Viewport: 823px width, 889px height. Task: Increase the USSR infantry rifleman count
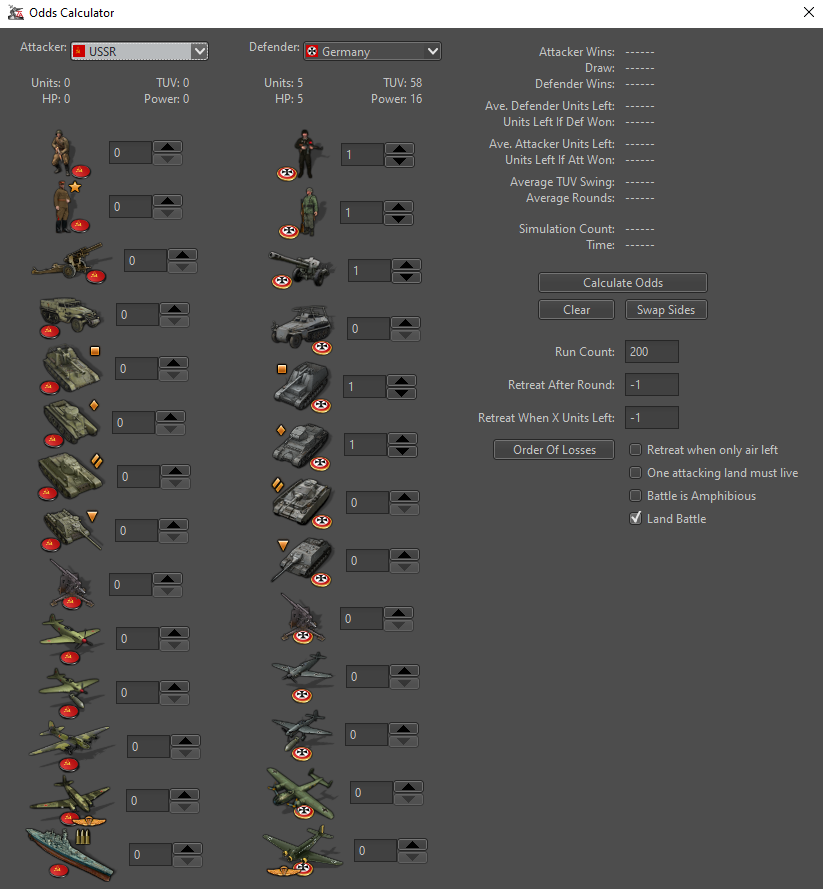(x=167, y=147)
